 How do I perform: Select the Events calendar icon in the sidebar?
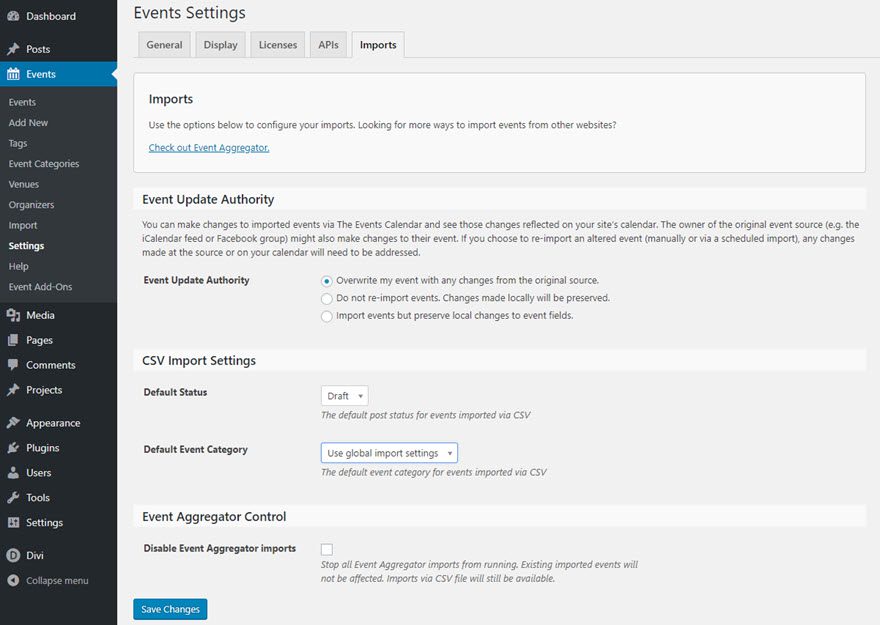tap(14, 73)
